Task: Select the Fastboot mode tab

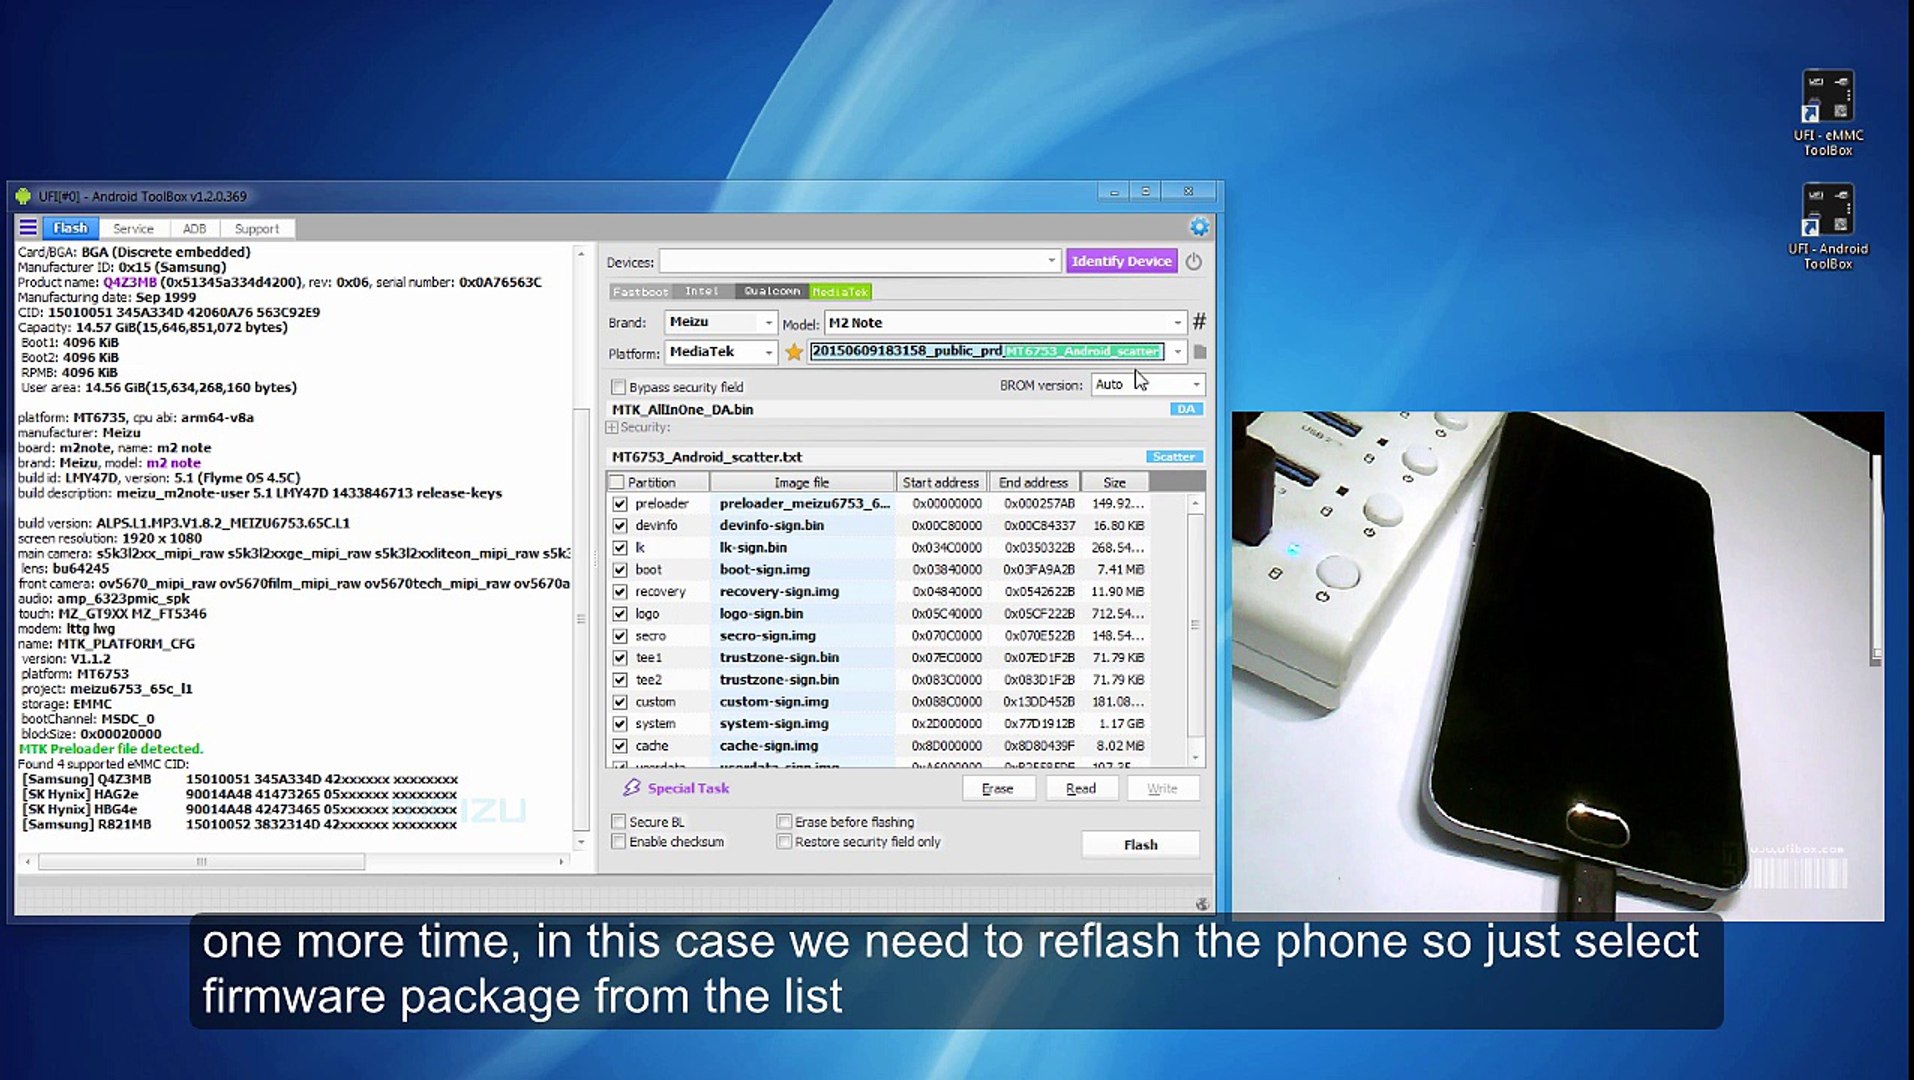Action: [x=640, y=292]
